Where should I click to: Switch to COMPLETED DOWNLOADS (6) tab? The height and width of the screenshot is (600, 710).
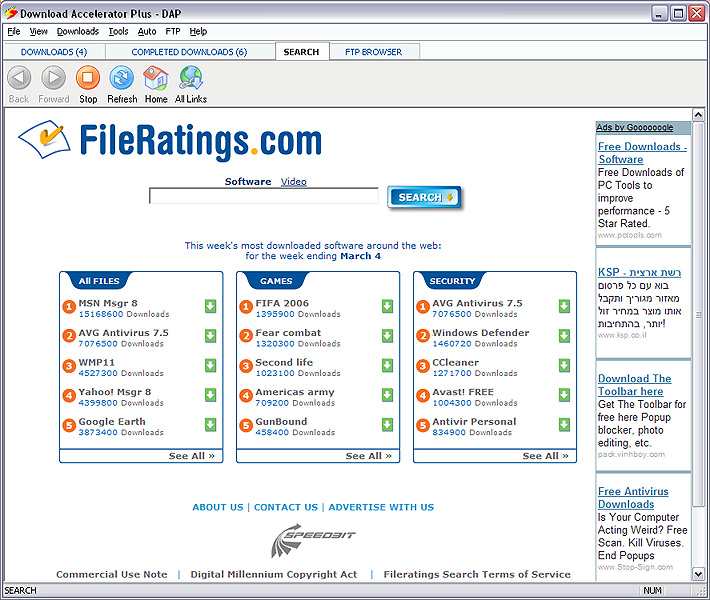click(189, 52)
